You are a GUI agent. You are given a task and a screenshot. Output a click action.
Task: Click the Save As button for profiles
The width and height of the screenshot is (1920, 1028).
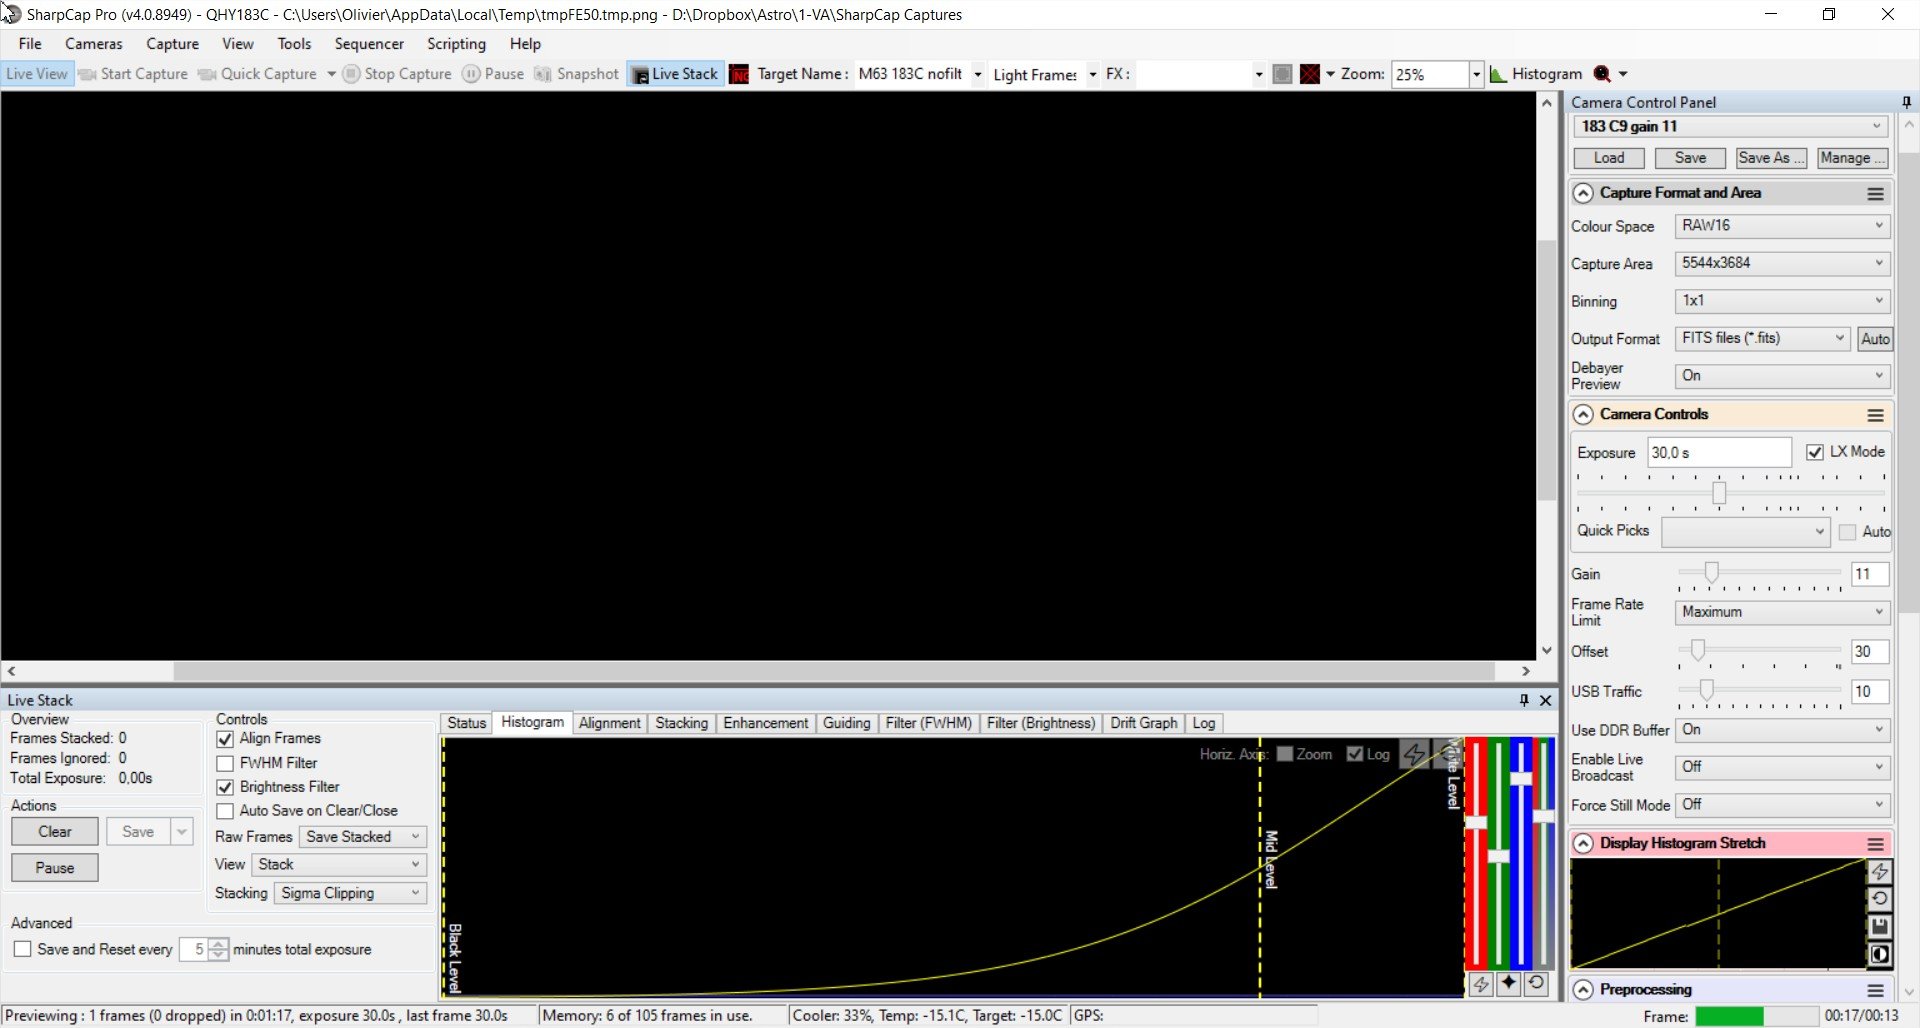(x=1771, y=158)
